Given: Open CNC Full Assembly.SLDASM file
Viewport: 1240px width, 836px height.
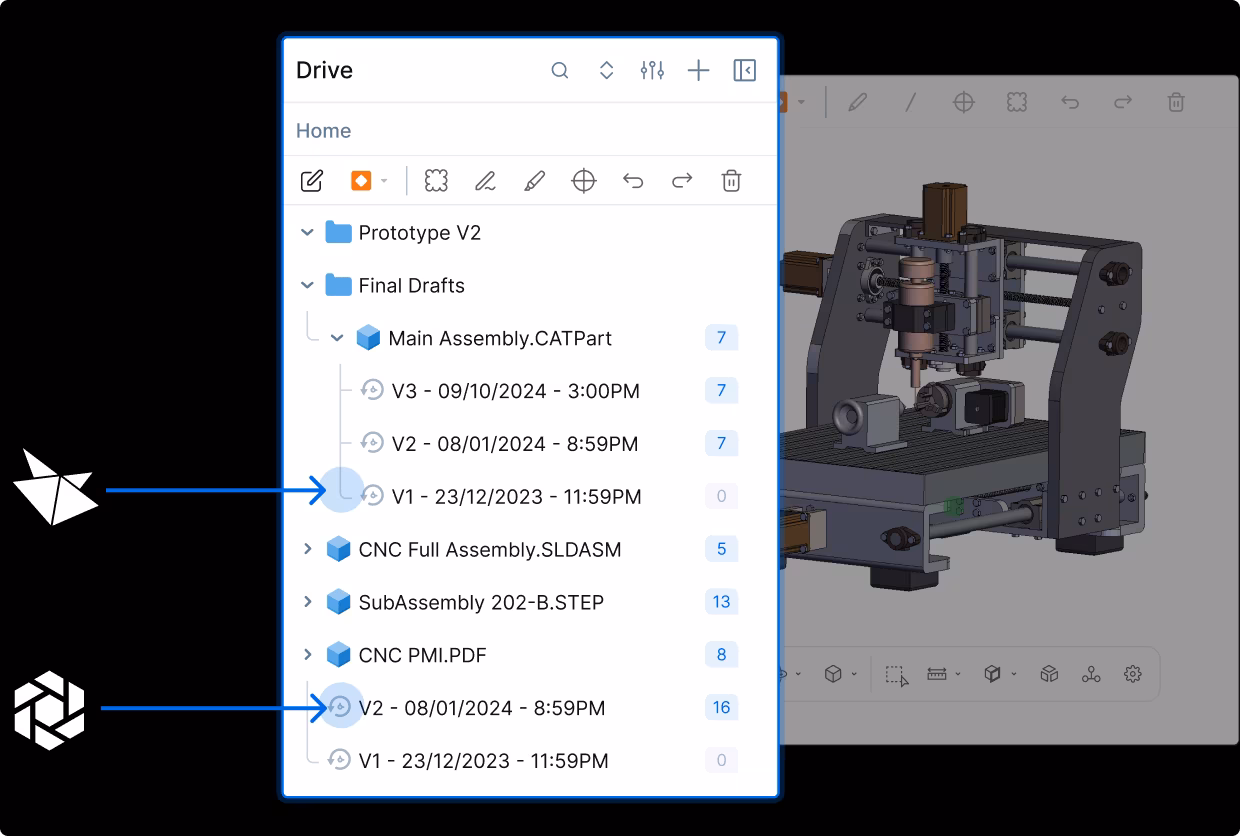Looking at the screenshot, I should click(x=474, y=550).
